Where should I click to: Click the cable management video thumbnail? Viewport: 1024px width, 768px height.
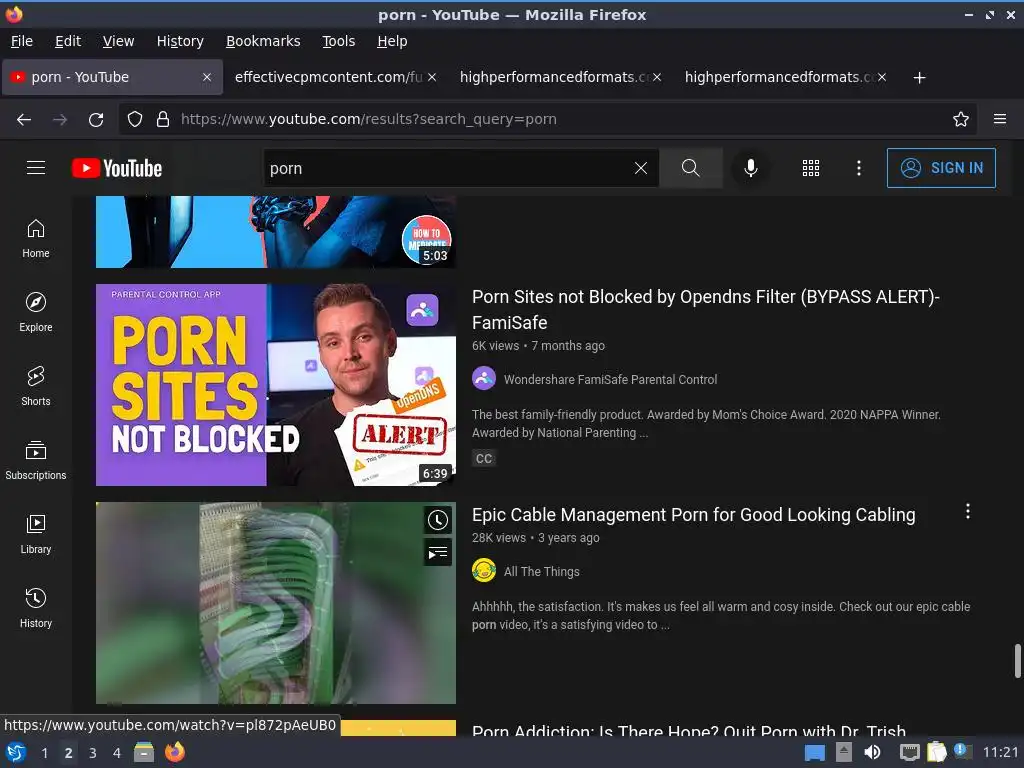click(x=276, y=603)
